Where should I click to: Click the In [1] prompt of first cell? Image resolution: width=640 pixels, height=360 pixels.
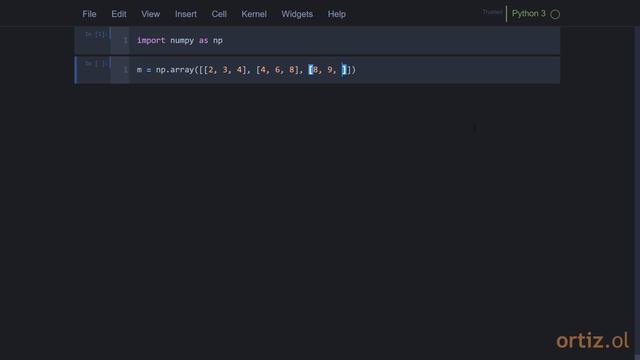click(95, 35)
